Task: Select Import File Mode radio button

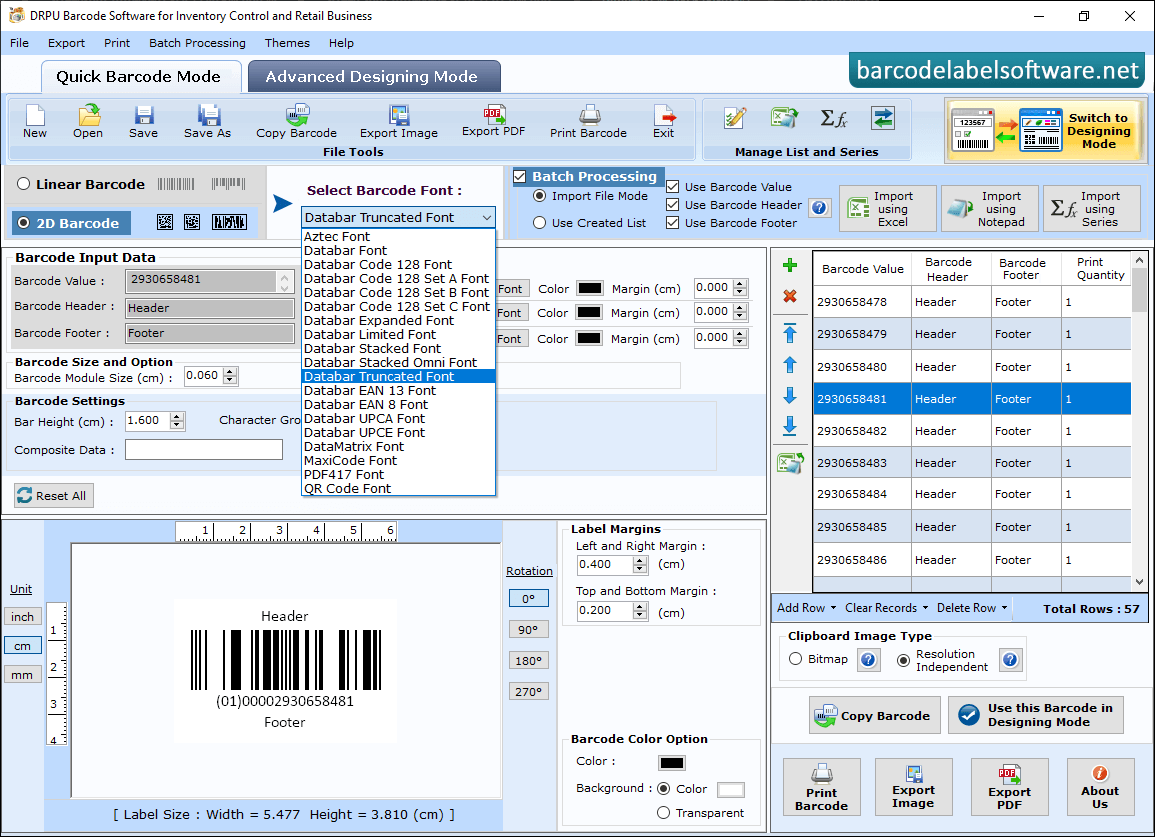Action: coord(539,196)
